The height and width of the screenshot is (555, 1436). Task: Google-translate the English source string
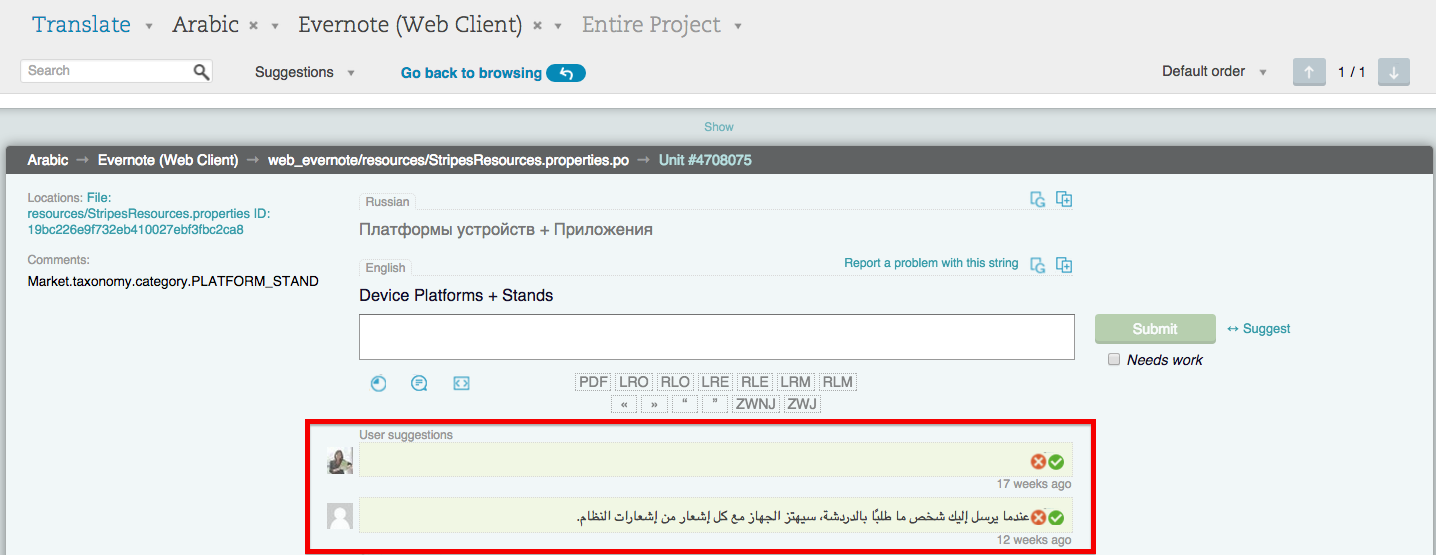pos(1038,265)
